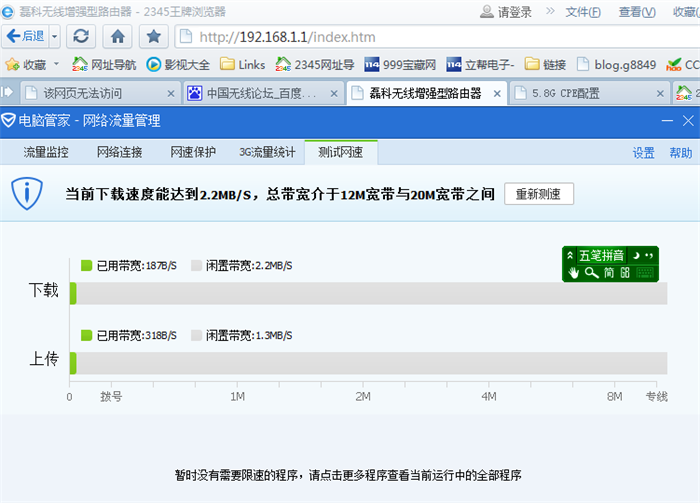
Task: Click the blue info shield icon
Action: [x=27, y=193]
